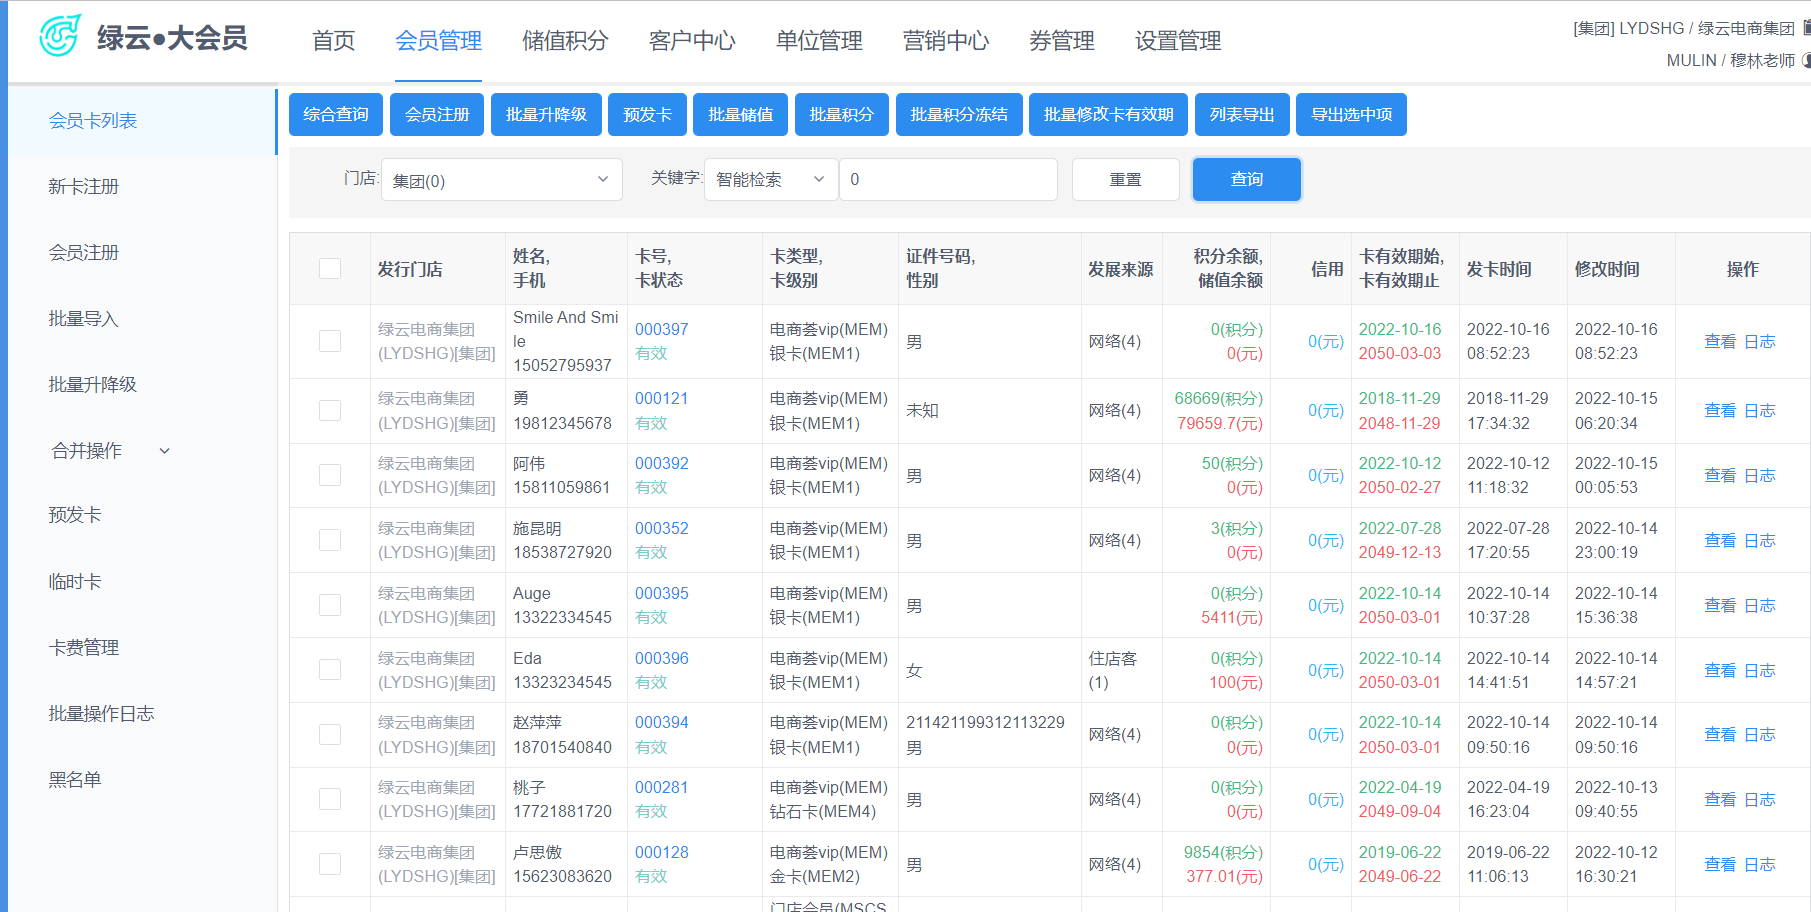Open the 门店 集团(0) dropdown
The width and height of the screenshot is (1811, 912).
[501, 180]
